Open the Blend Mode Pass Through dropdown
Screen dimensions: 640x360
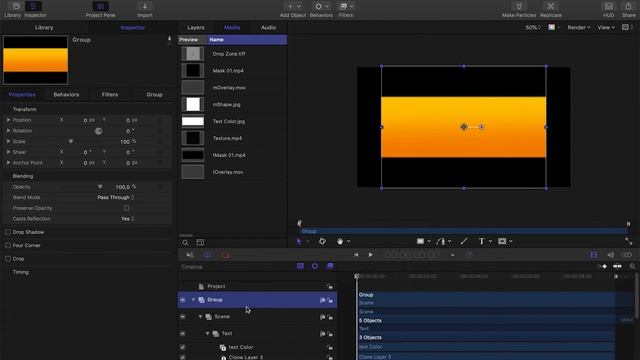coord(116,198)
